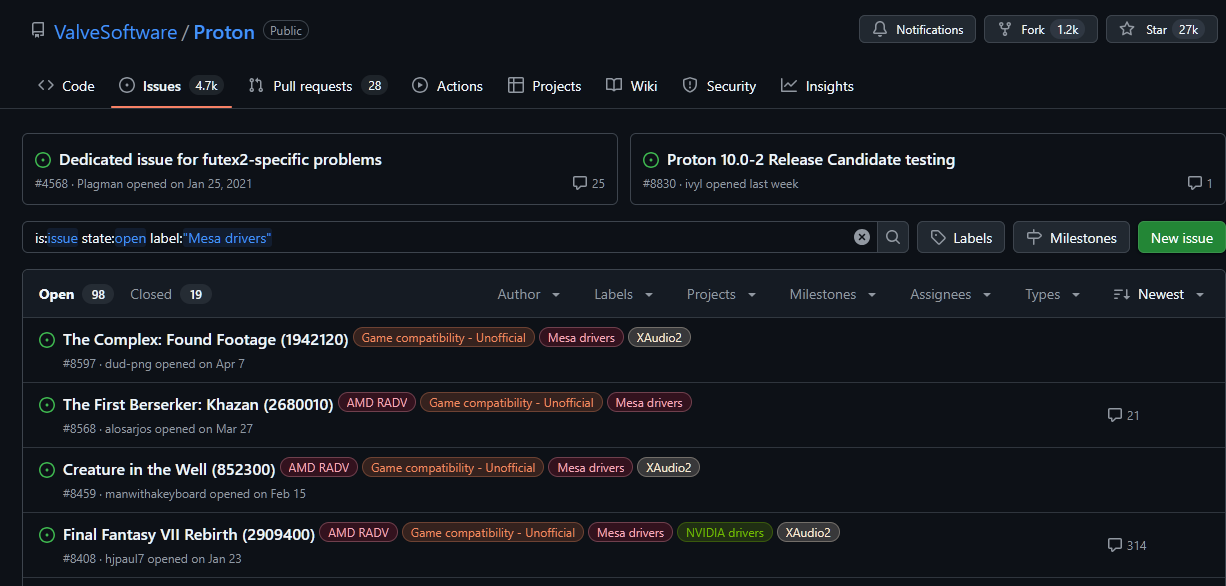This screenshot has width=1226, height=586.
Task: Click the open-status icon of Final Fantasy VII Rebirth
Action: (46, 535)
